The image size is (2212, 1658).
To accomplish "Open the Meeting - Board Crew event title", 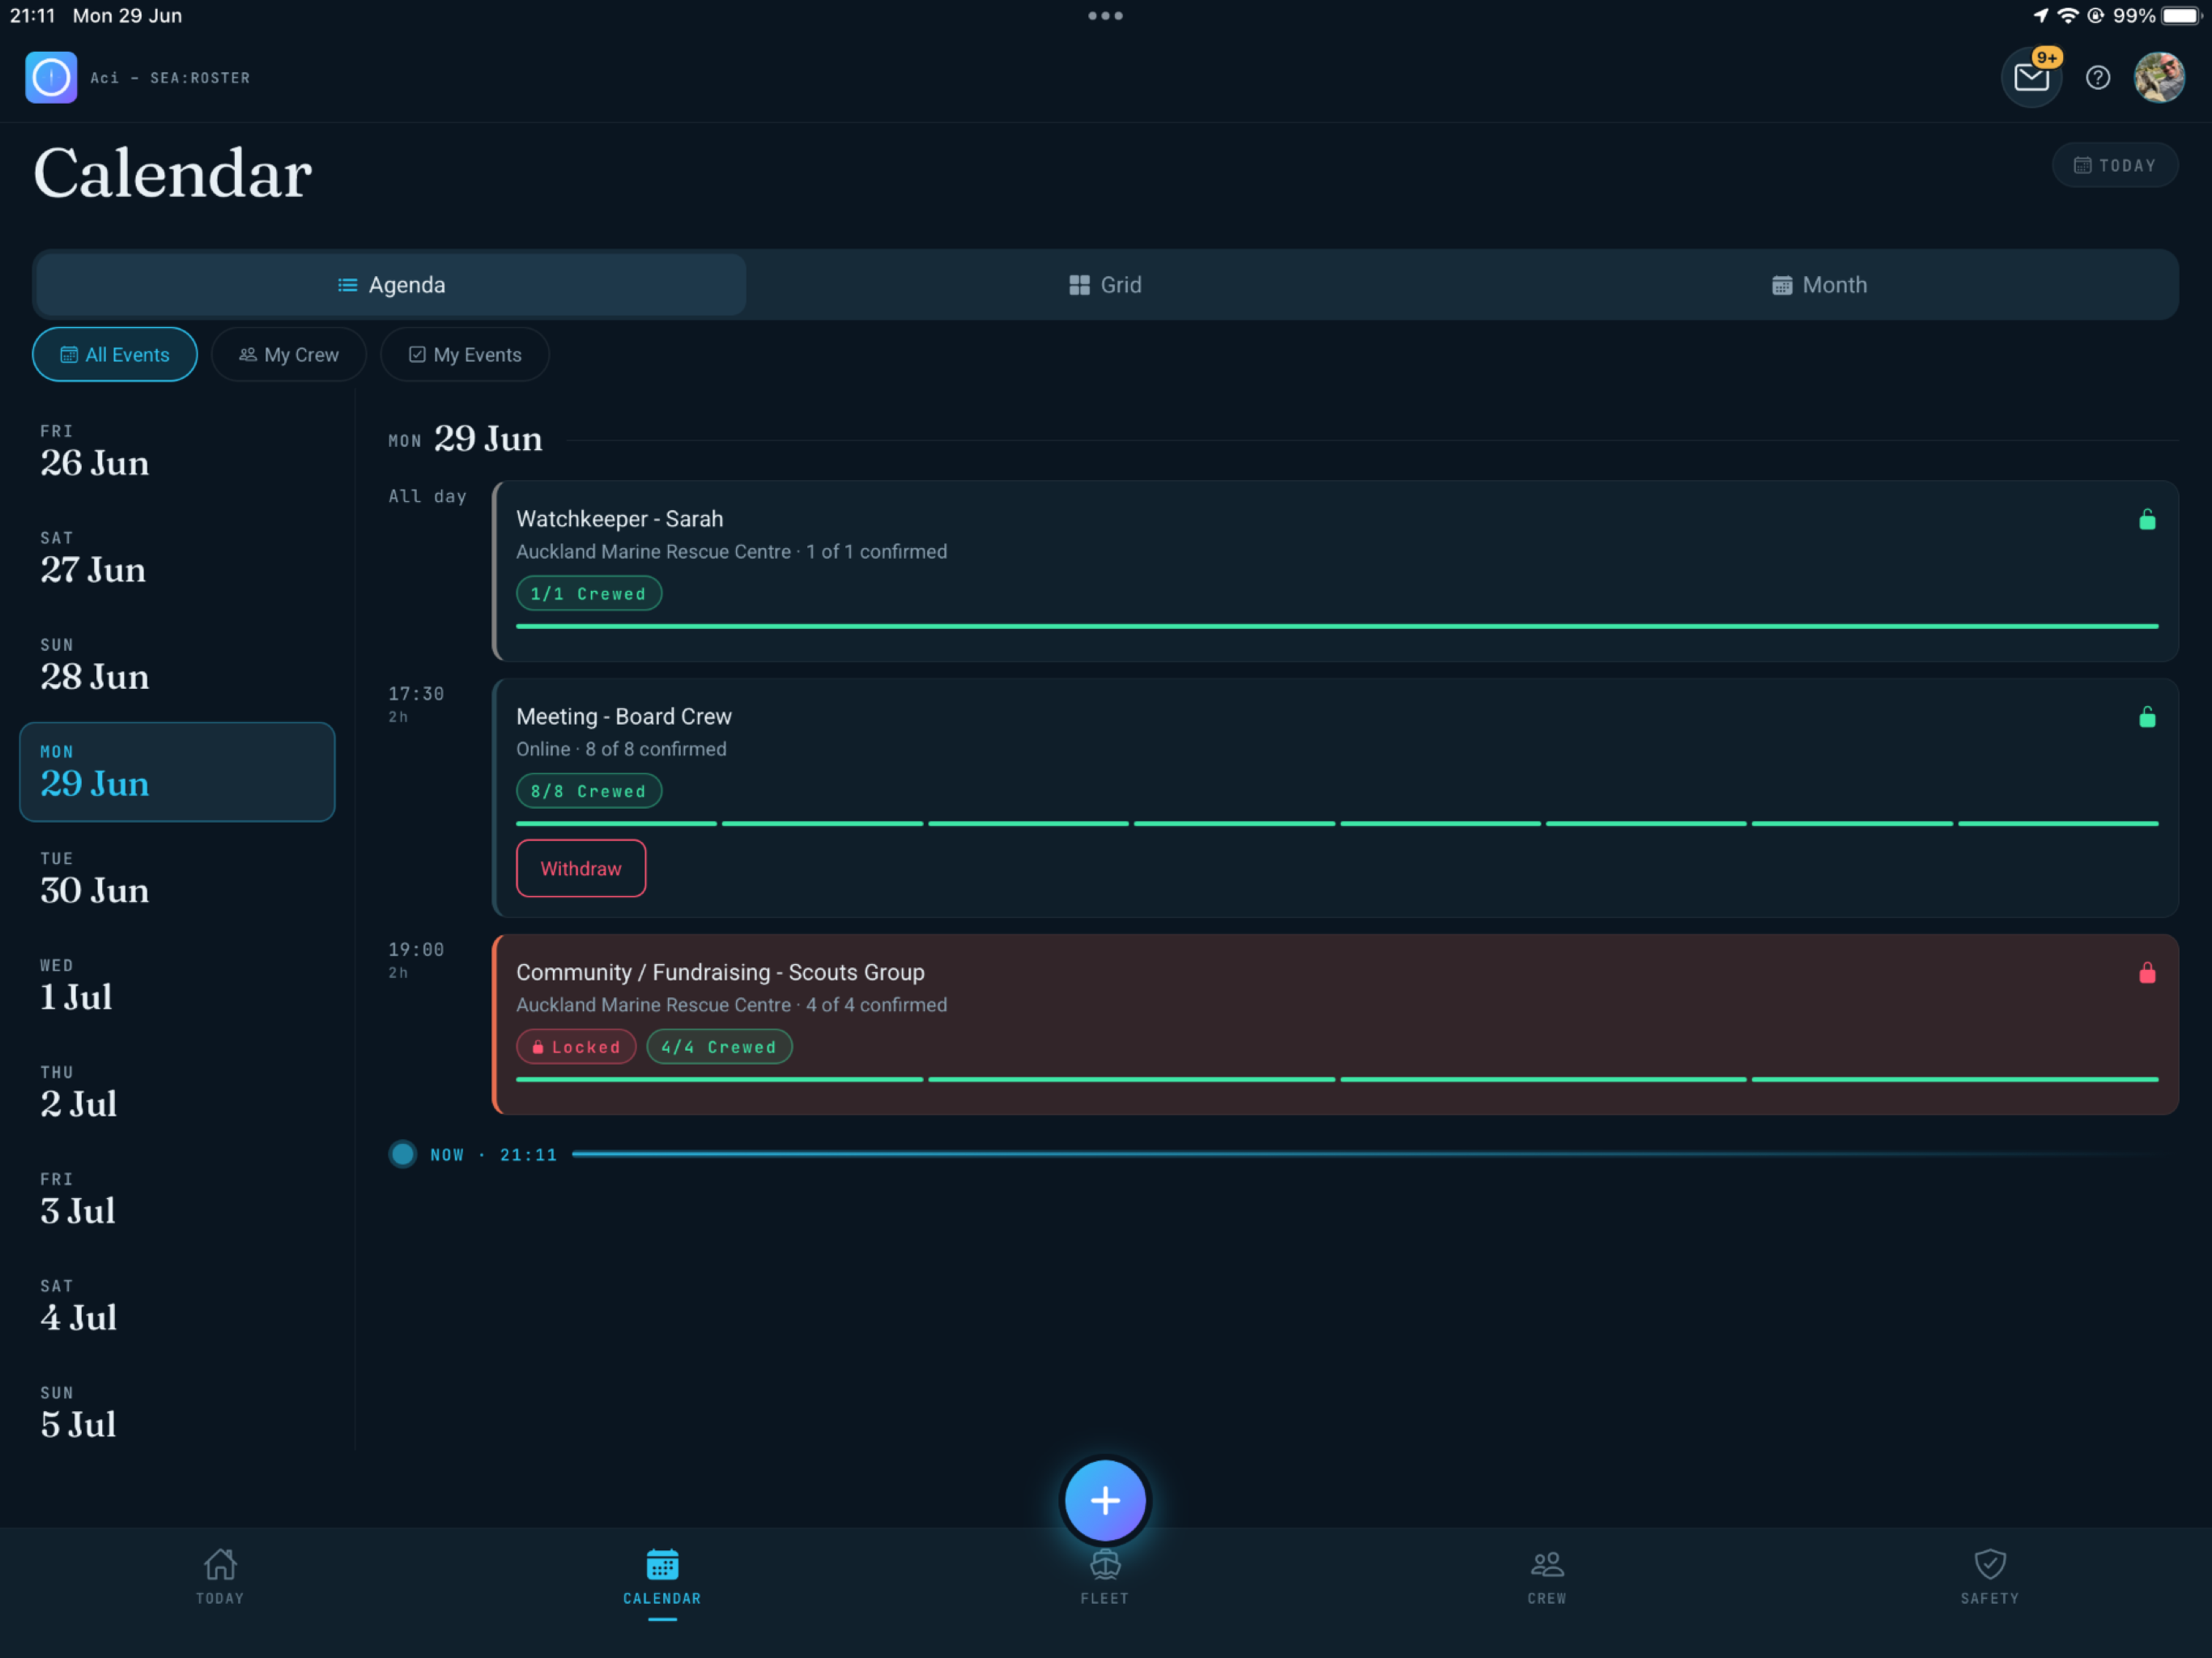I will [624, 717].
